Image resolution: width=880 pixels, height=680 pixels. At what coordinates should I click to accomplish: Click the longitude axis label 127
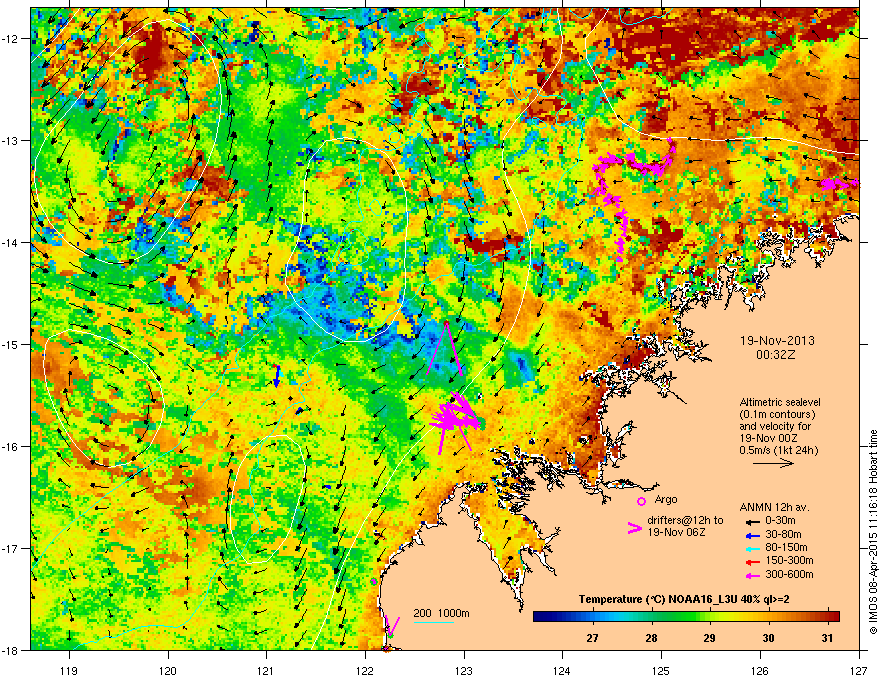(x=859, y=670)
